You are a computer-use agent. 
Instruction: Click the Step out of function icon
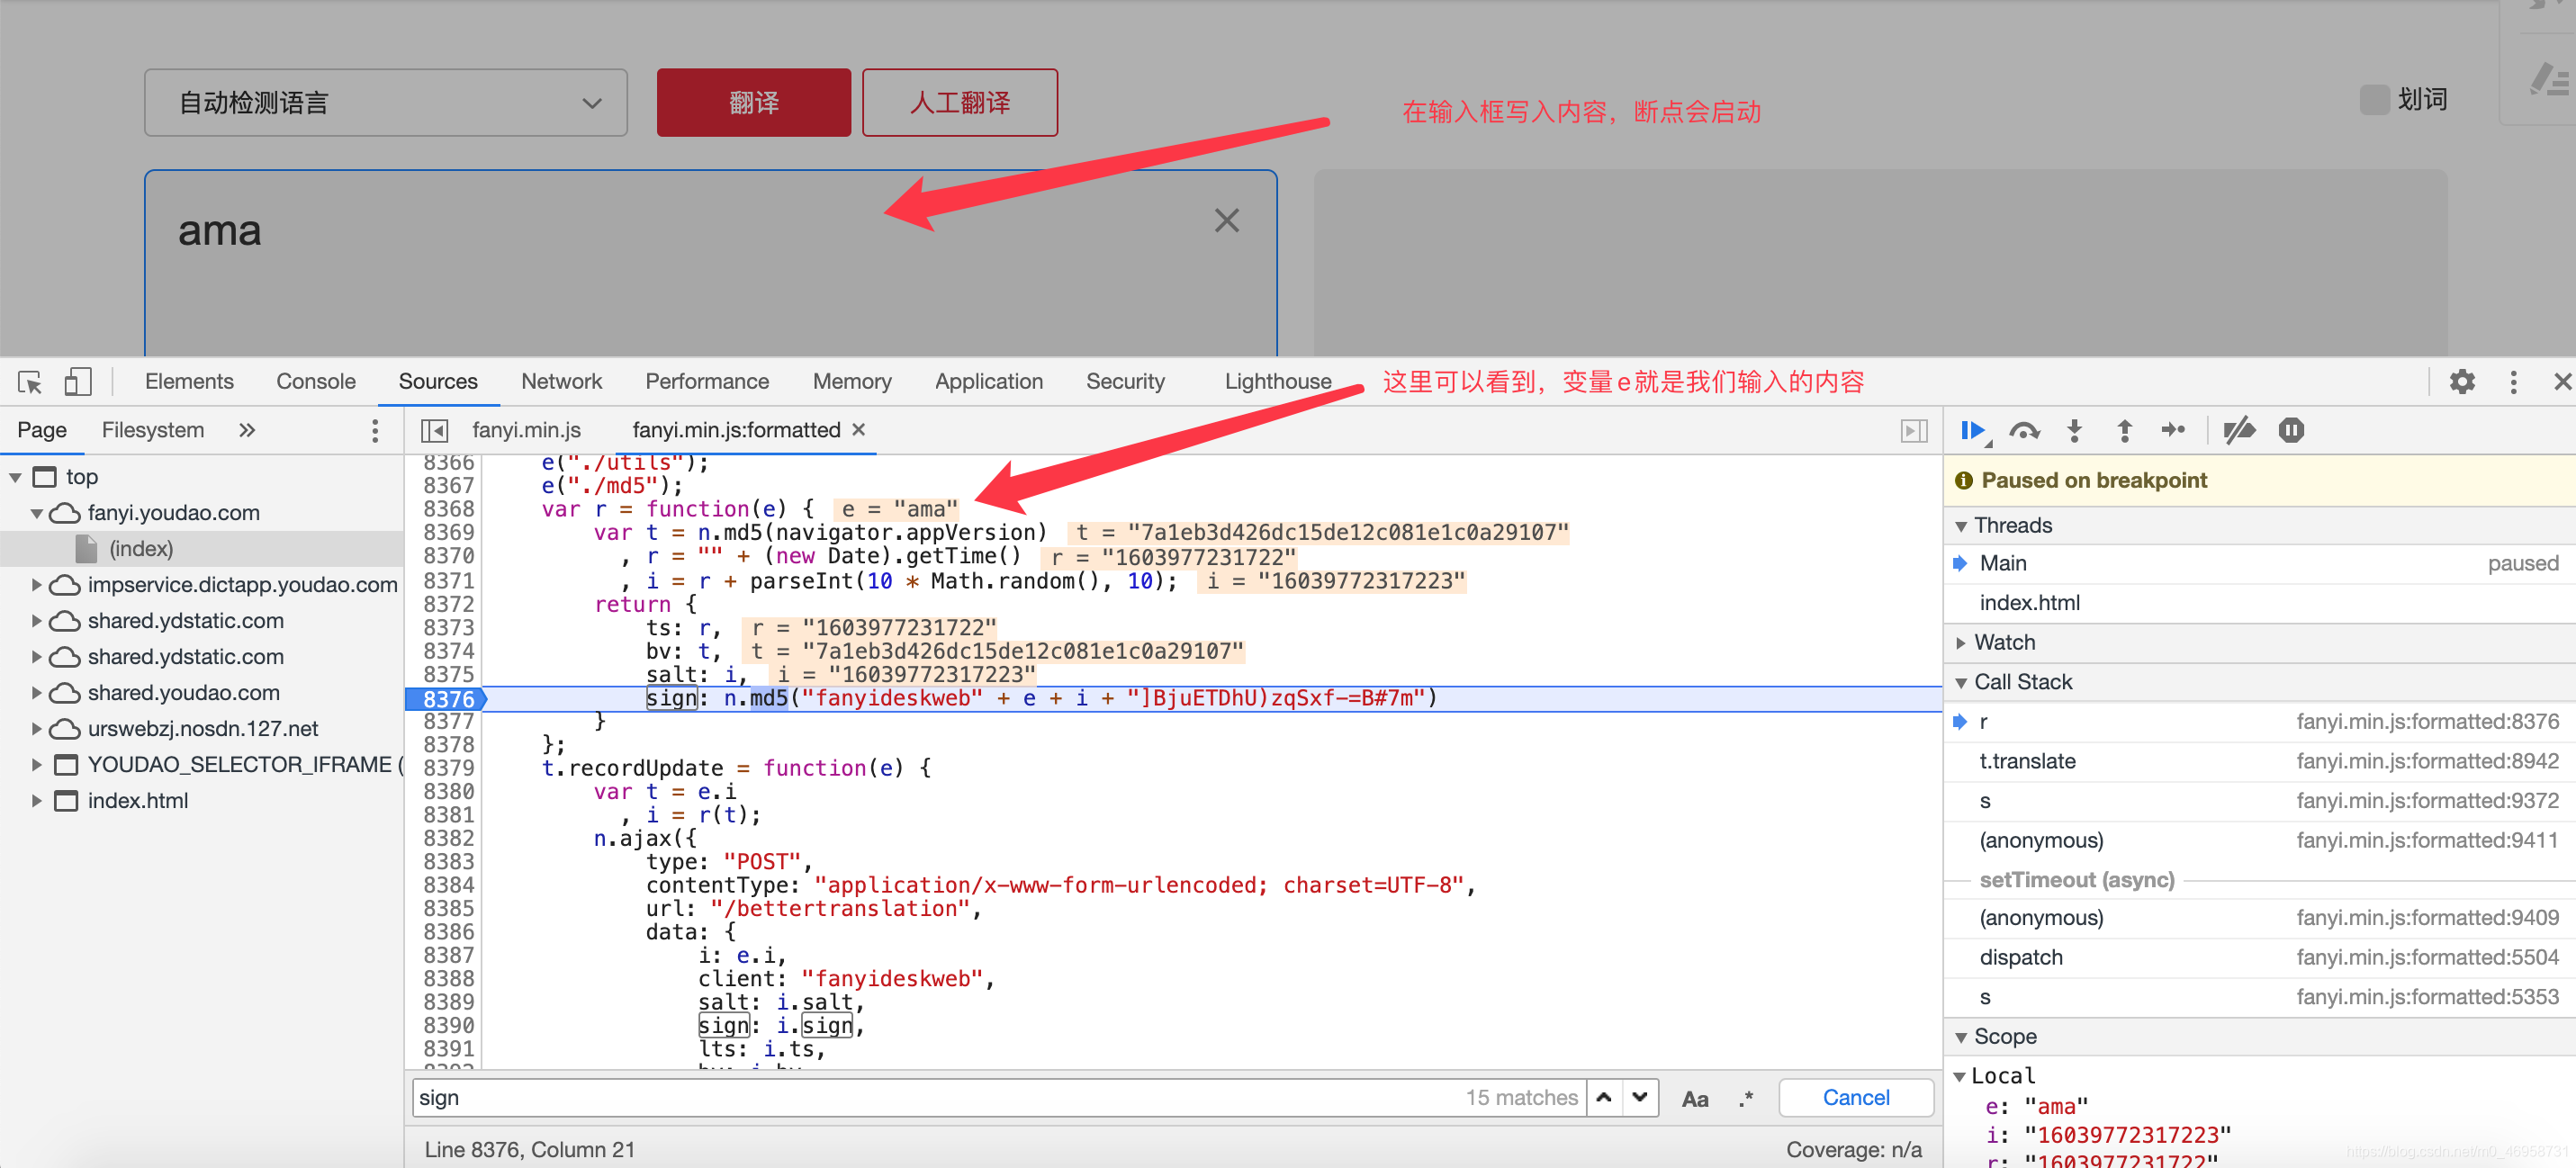point(2124,431)
